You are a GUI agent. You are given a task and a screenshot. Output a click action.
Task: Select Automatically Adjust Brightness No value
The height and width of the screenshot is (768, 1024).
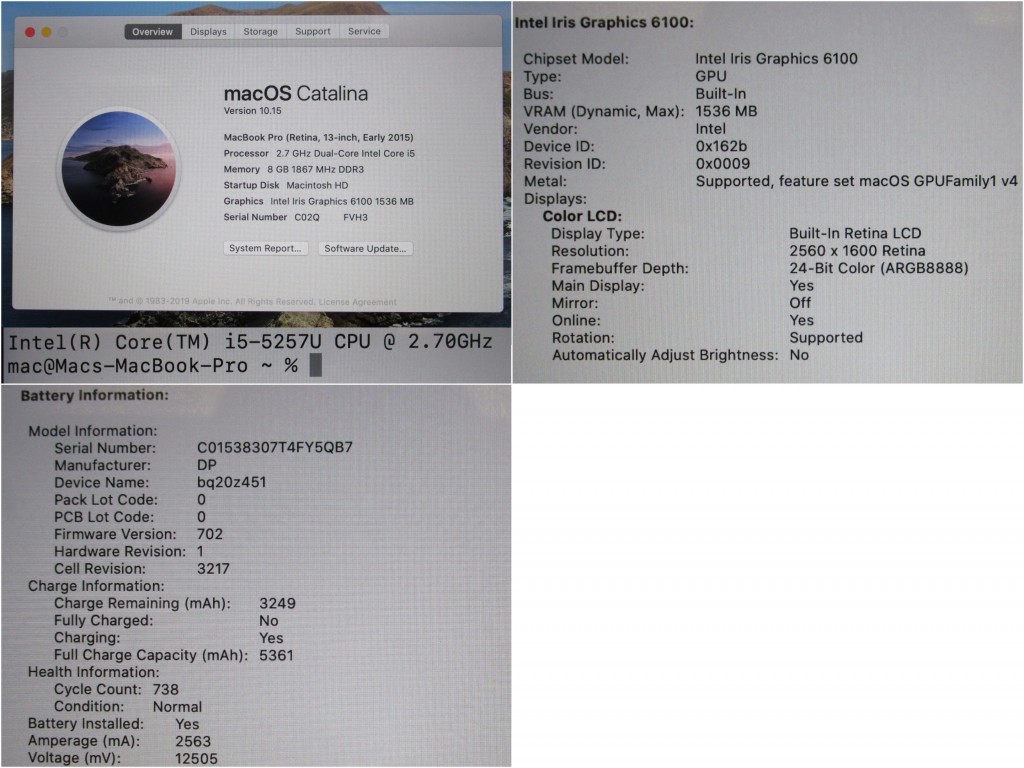(799, 355)
